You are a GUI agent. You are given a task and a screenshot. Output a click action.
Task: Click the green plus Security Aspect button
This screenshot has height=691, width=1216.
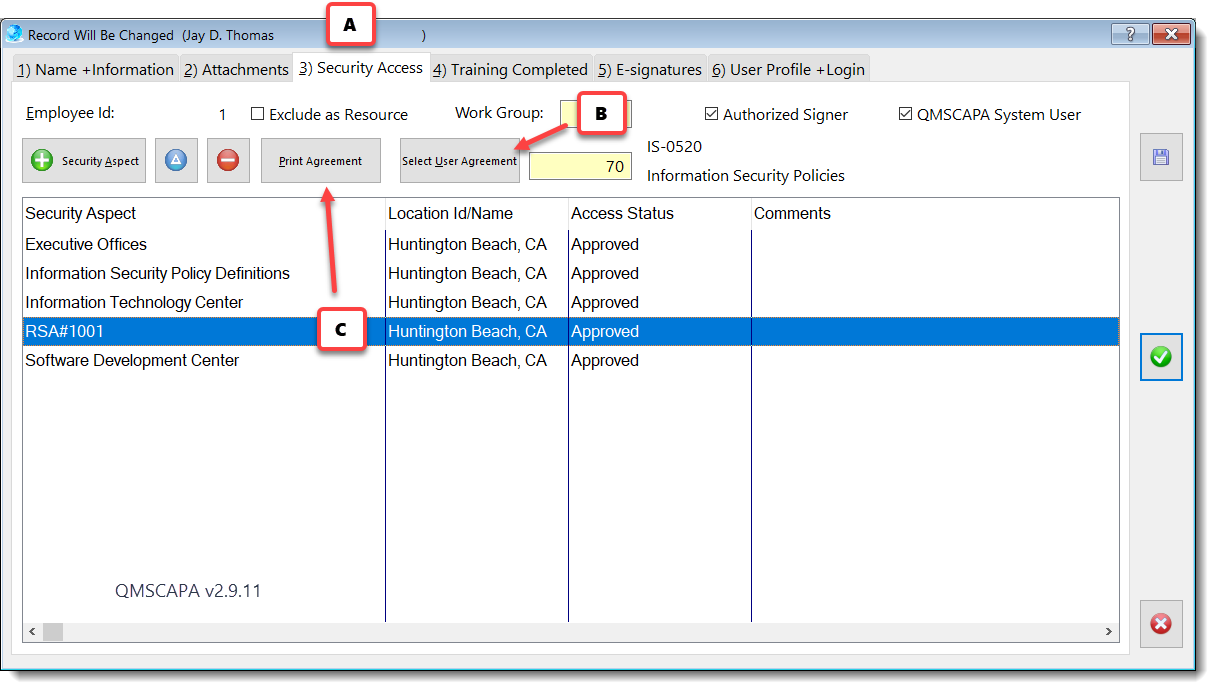(85, 161)
